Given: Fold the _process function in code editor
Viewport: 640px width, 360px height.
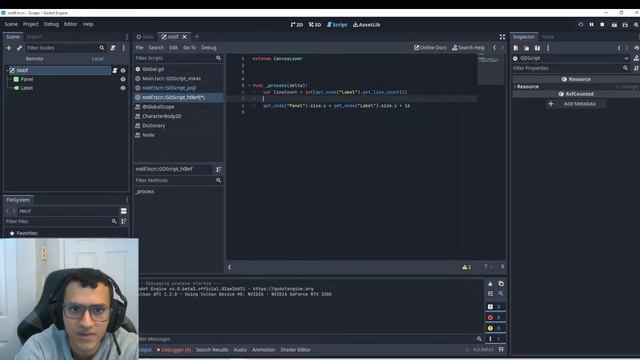Looking at the screenshot, I should [249, 85].
